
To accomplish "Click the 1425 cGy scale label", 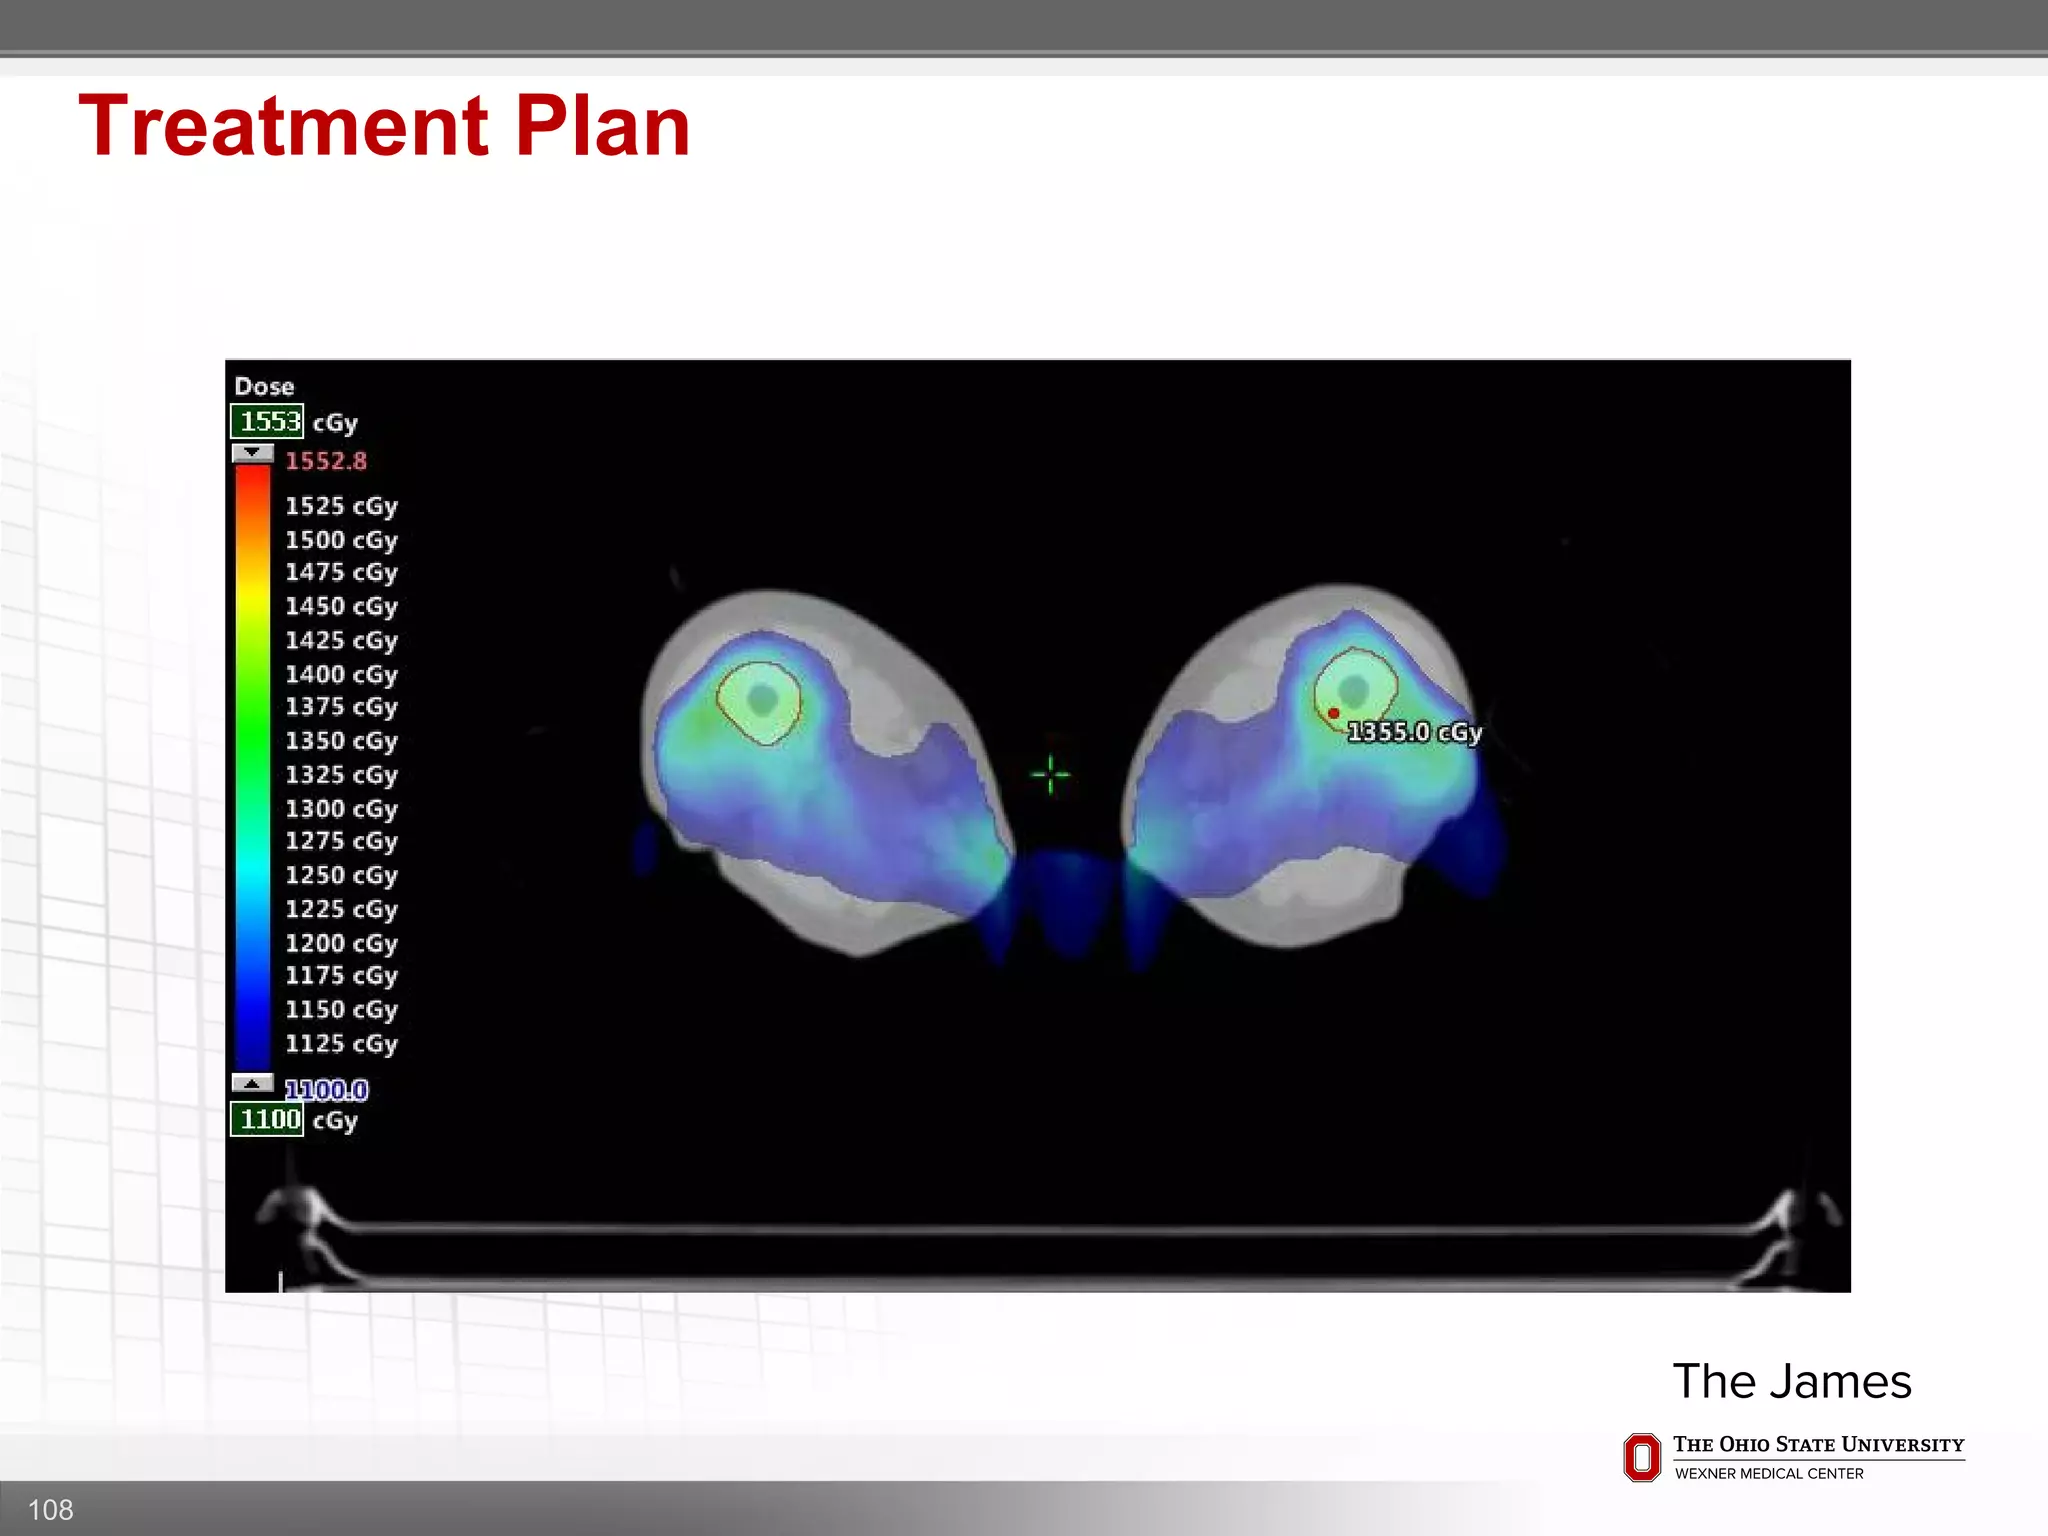I will point(341,640).
